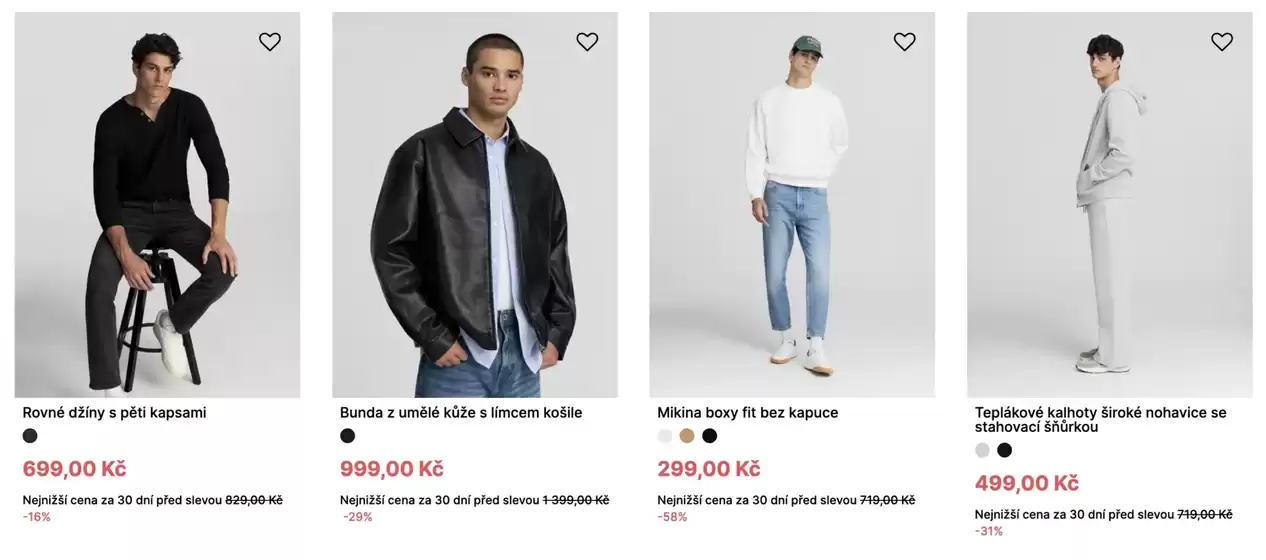Choose black color swatch for Mikina boxy fit
The image size is (1266, 560).
click(710, 436)
